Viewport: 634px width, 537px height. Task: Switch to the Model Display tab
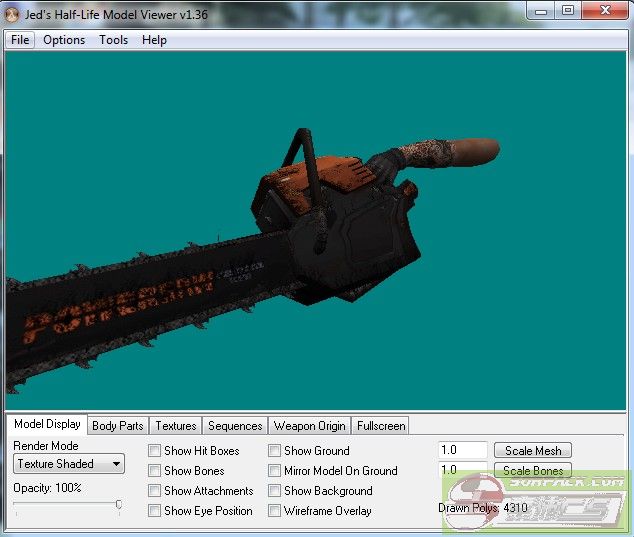point(47,424)
